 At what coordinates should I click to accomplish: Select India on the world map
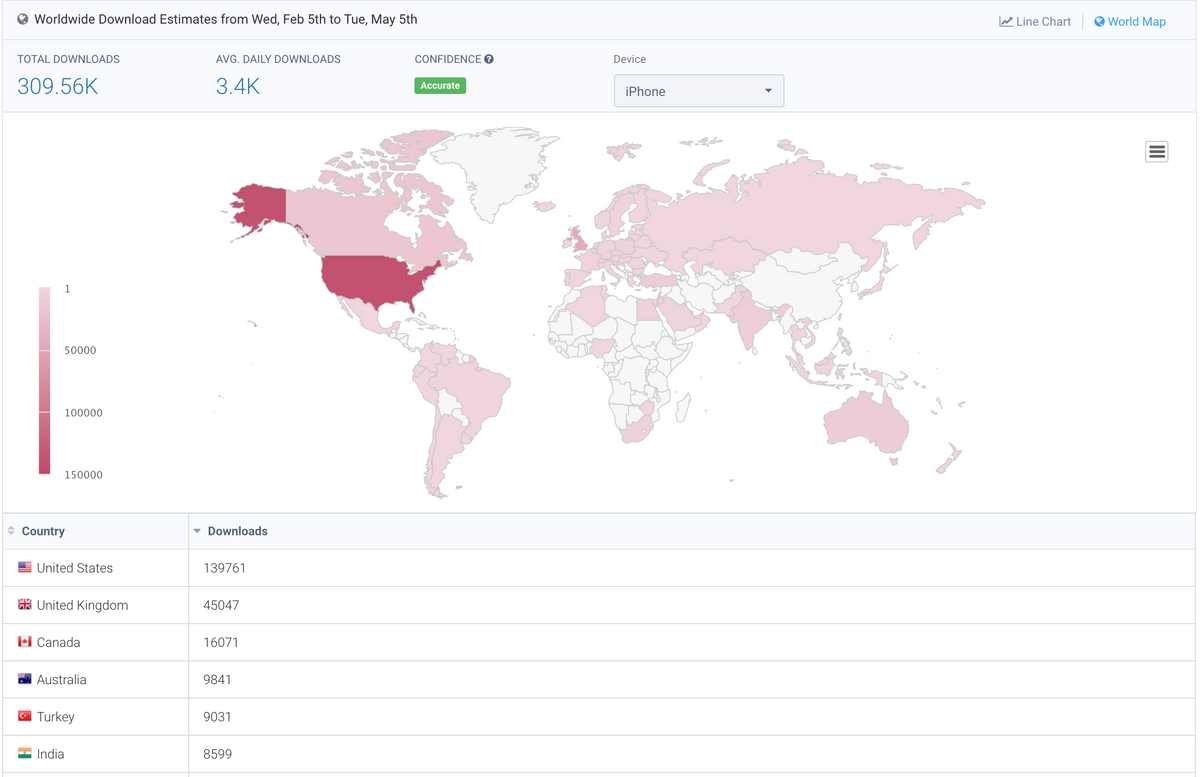(x=748, y=318)
